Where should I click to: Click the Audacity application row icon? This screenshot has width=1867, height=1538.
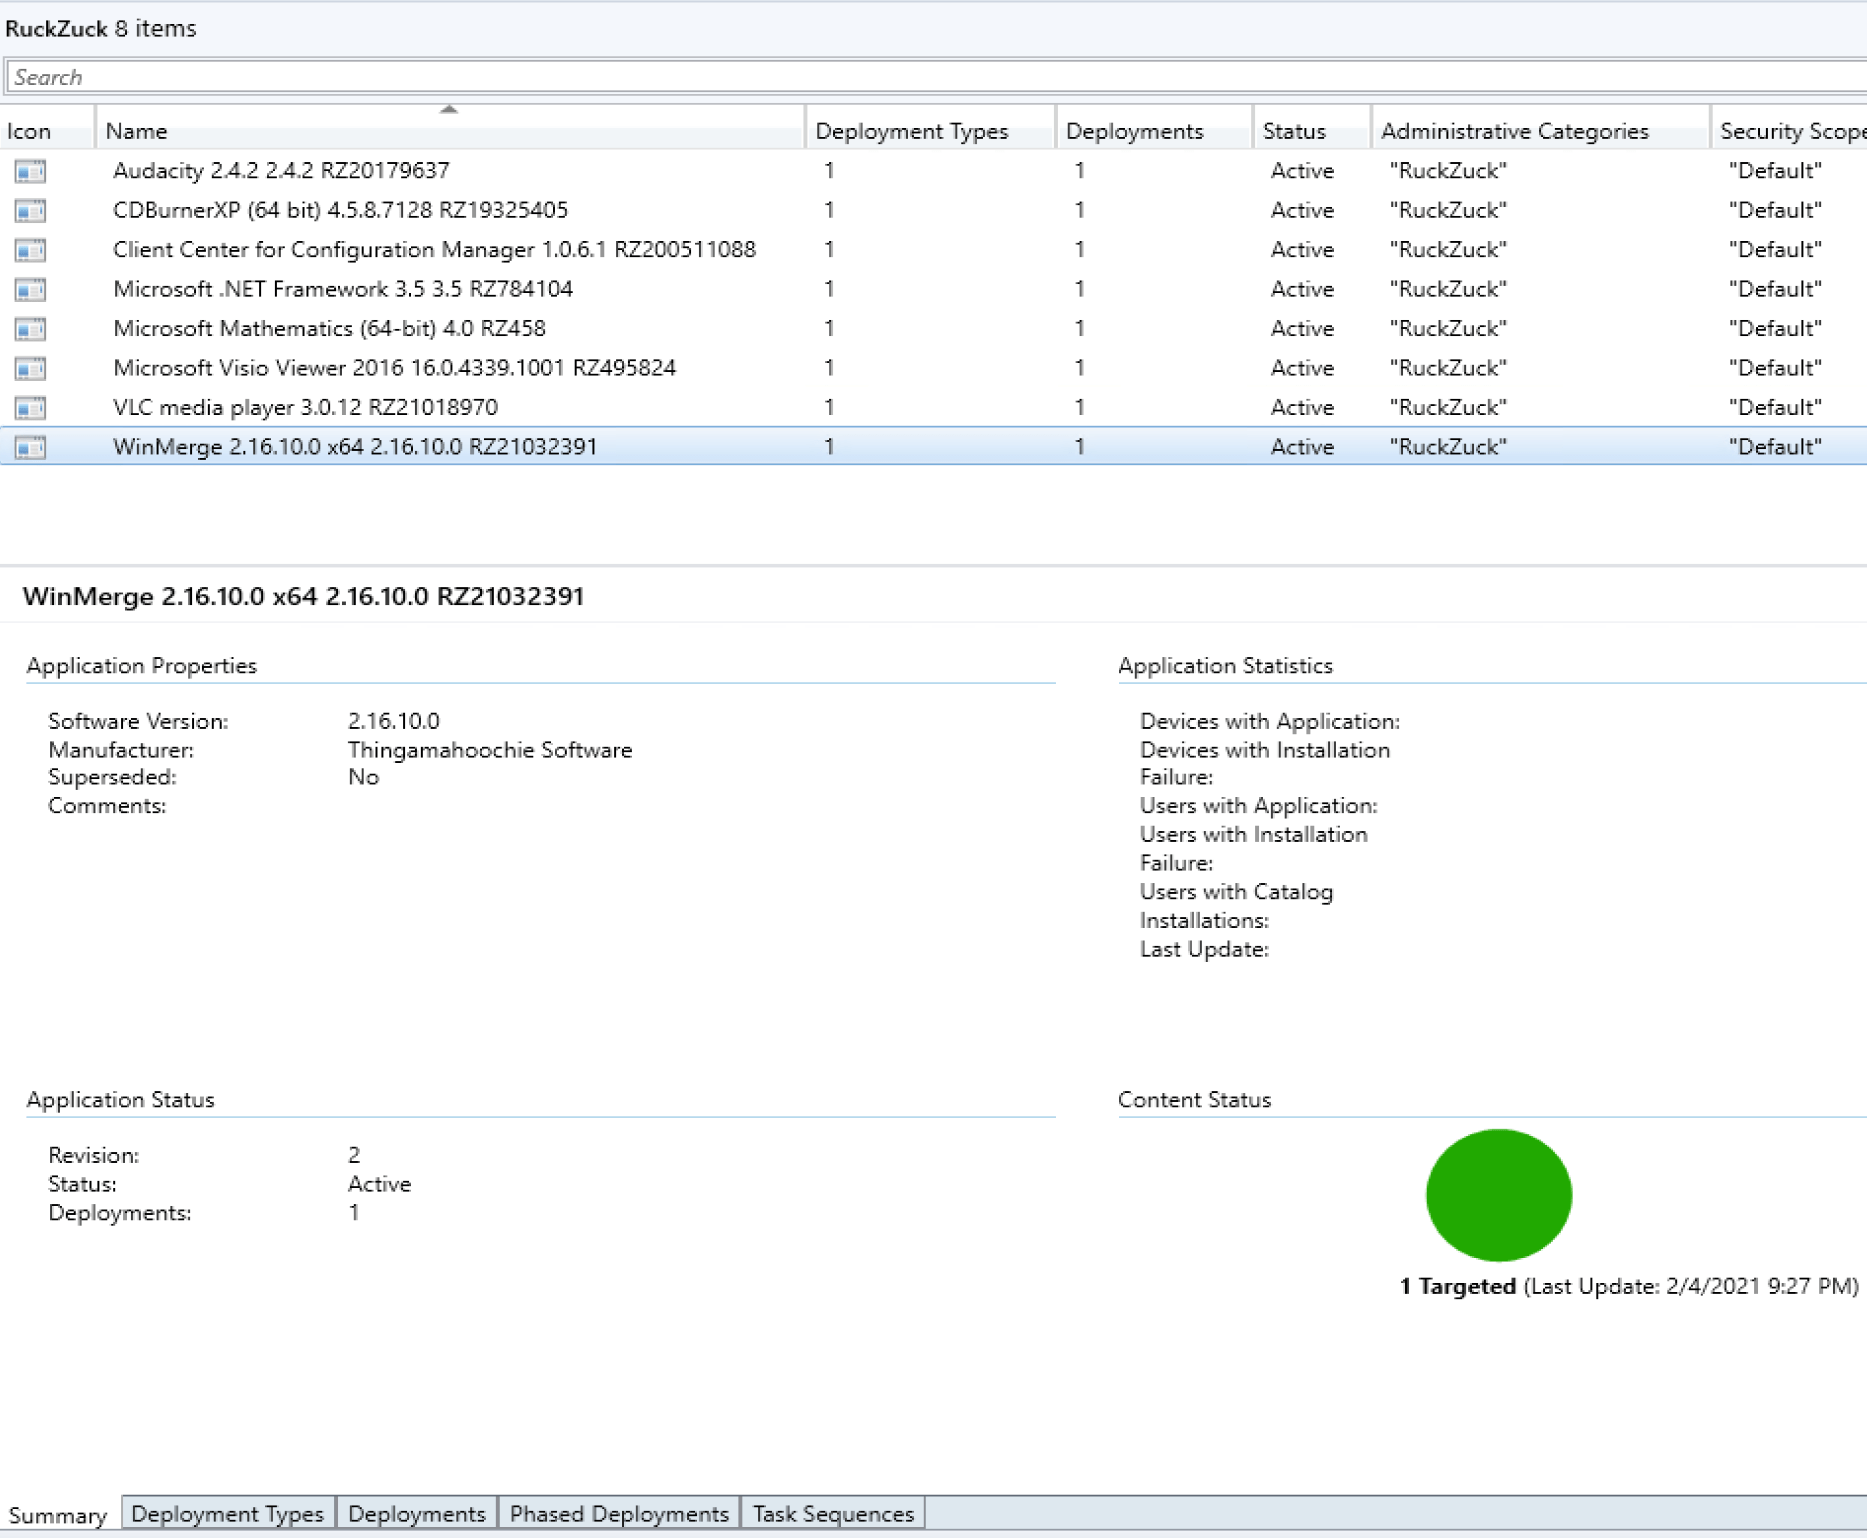tap(30, 171)
